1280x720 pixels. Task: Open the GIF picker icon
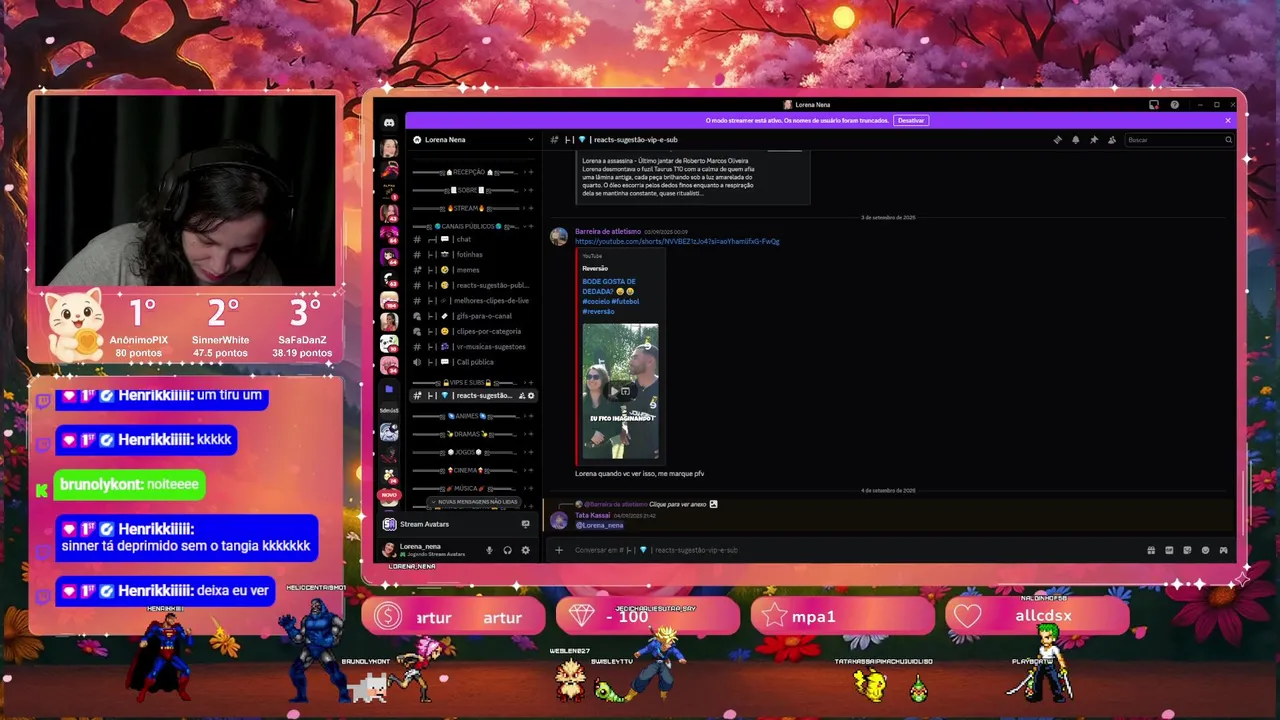1169,550
